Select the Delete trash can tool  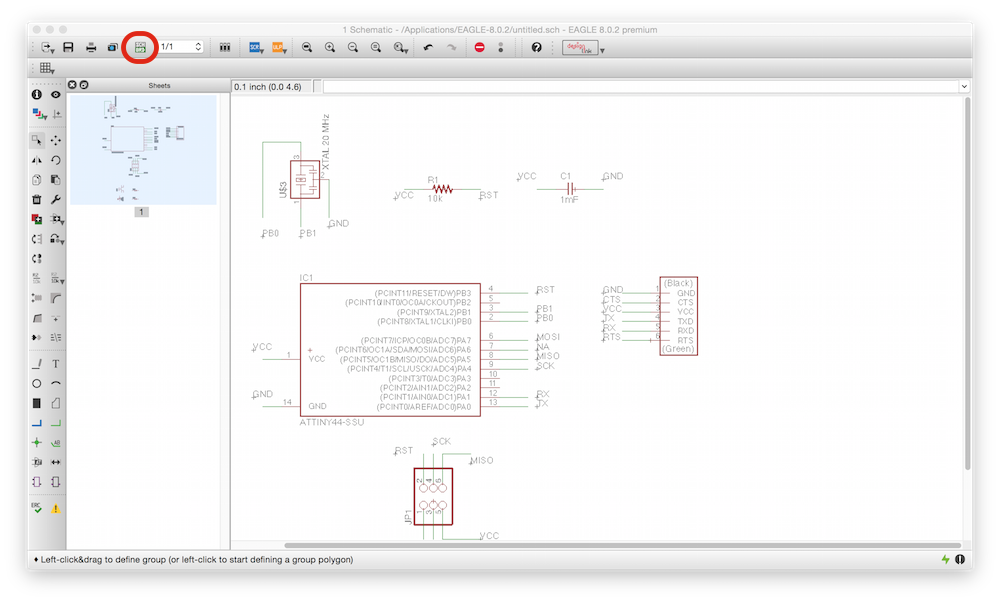tap(37, 200)
